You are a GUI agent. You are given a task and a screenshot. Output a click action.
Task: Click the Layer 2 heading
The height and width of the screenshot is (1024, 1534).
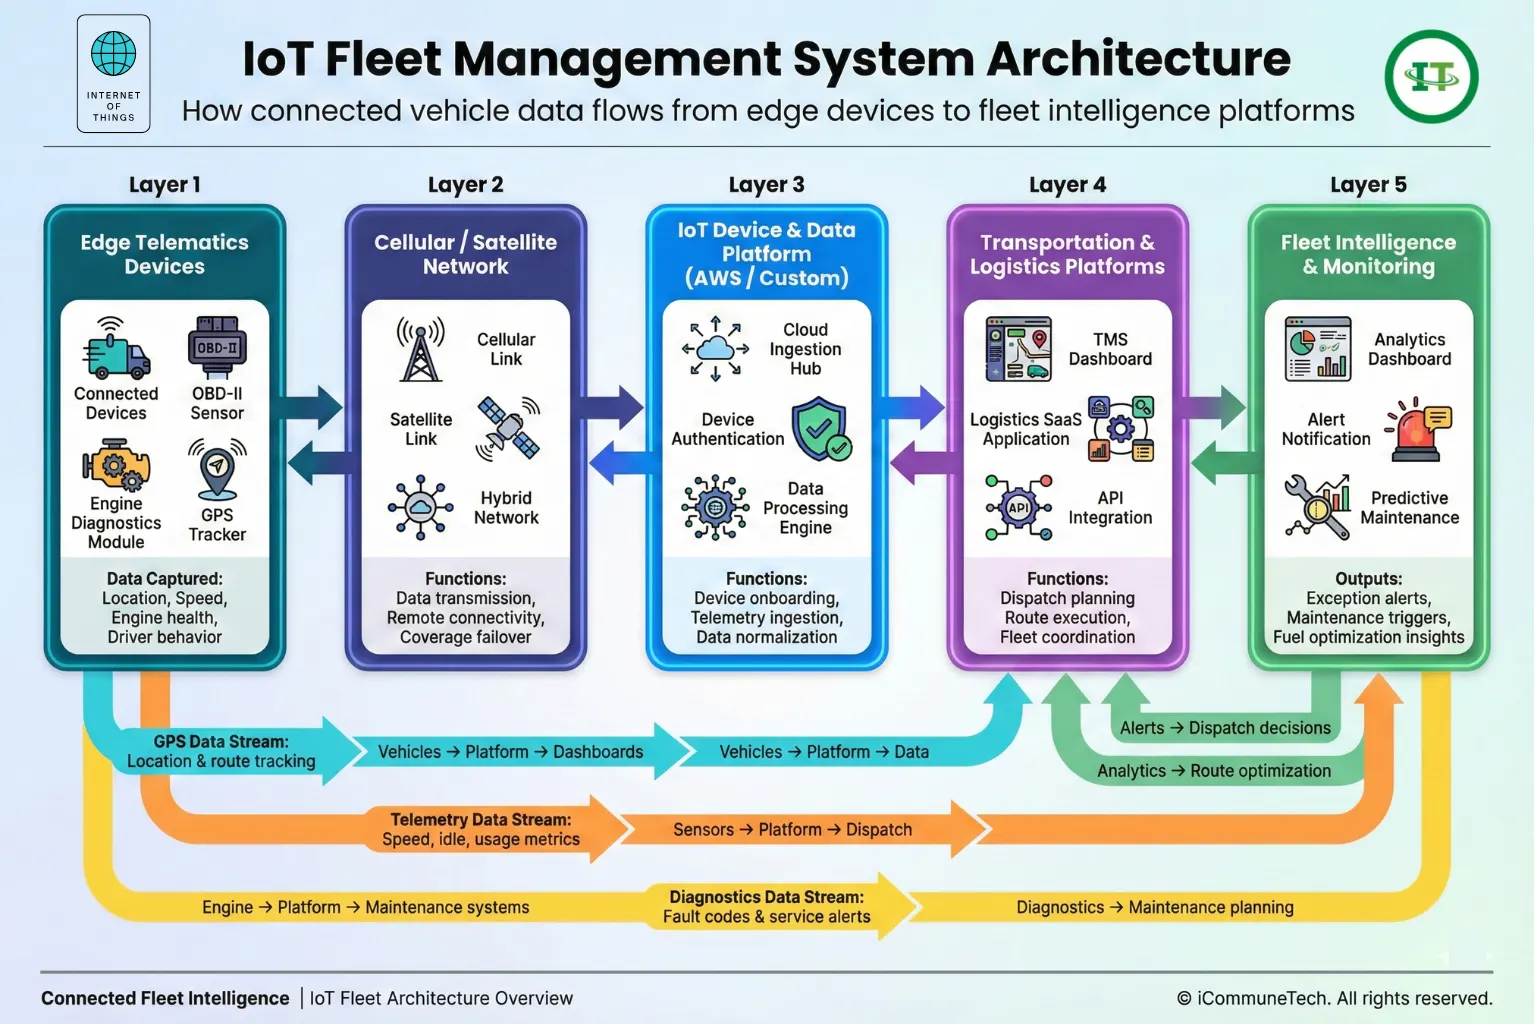pyautogui.click(x=465, y=185)
